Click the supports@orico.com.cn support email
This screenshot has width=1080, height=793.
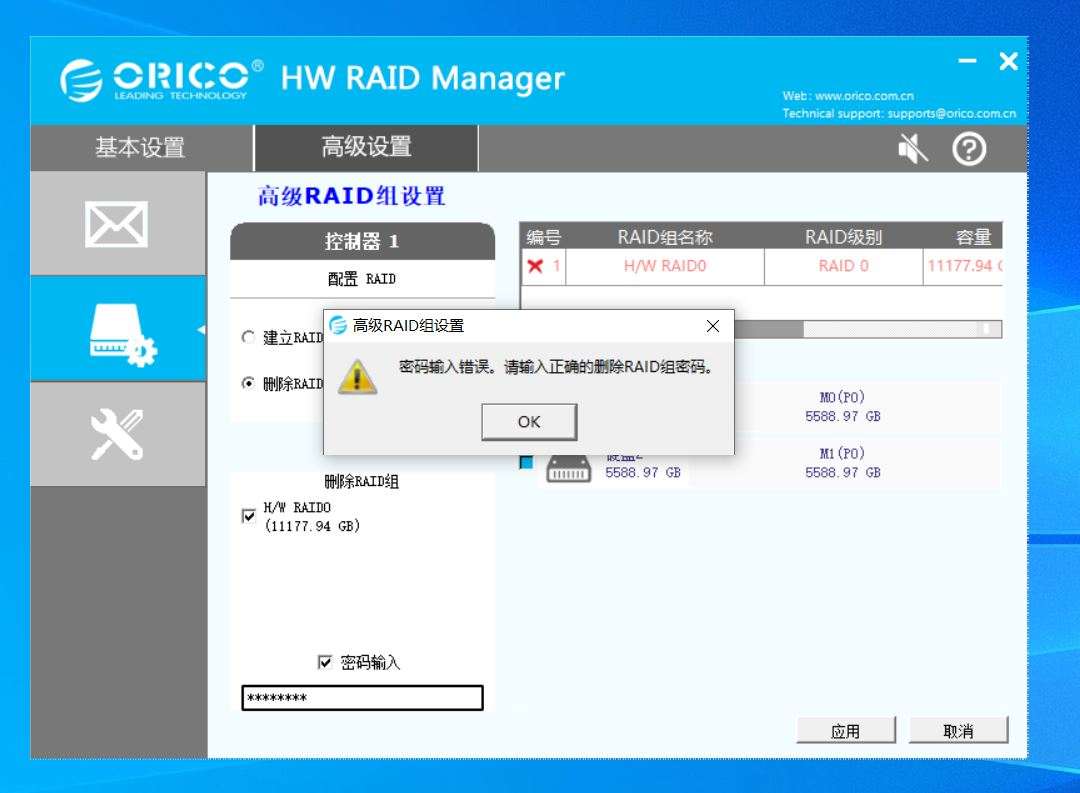[x=951, y=113]
